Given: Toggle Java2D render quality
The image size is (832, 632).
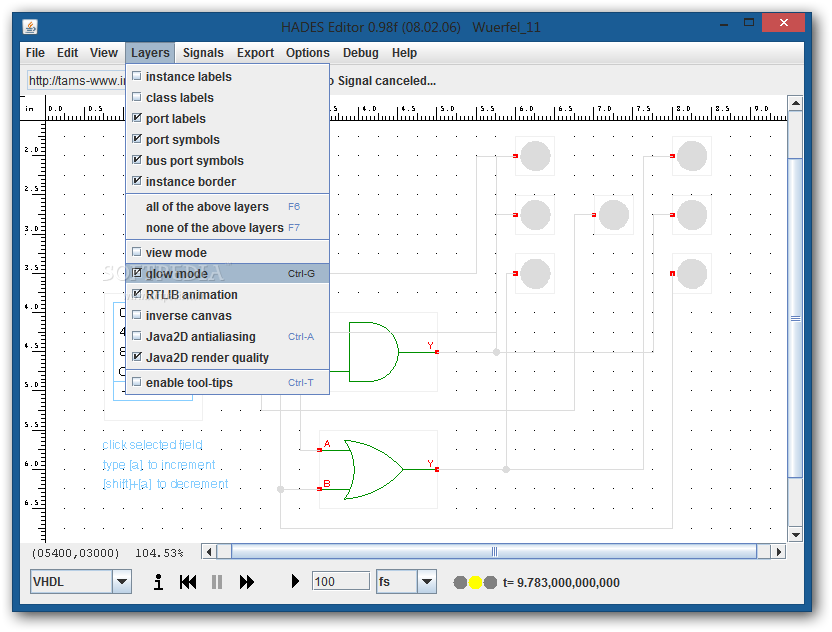Looking at the screenshot, I should tap(227, 358).
